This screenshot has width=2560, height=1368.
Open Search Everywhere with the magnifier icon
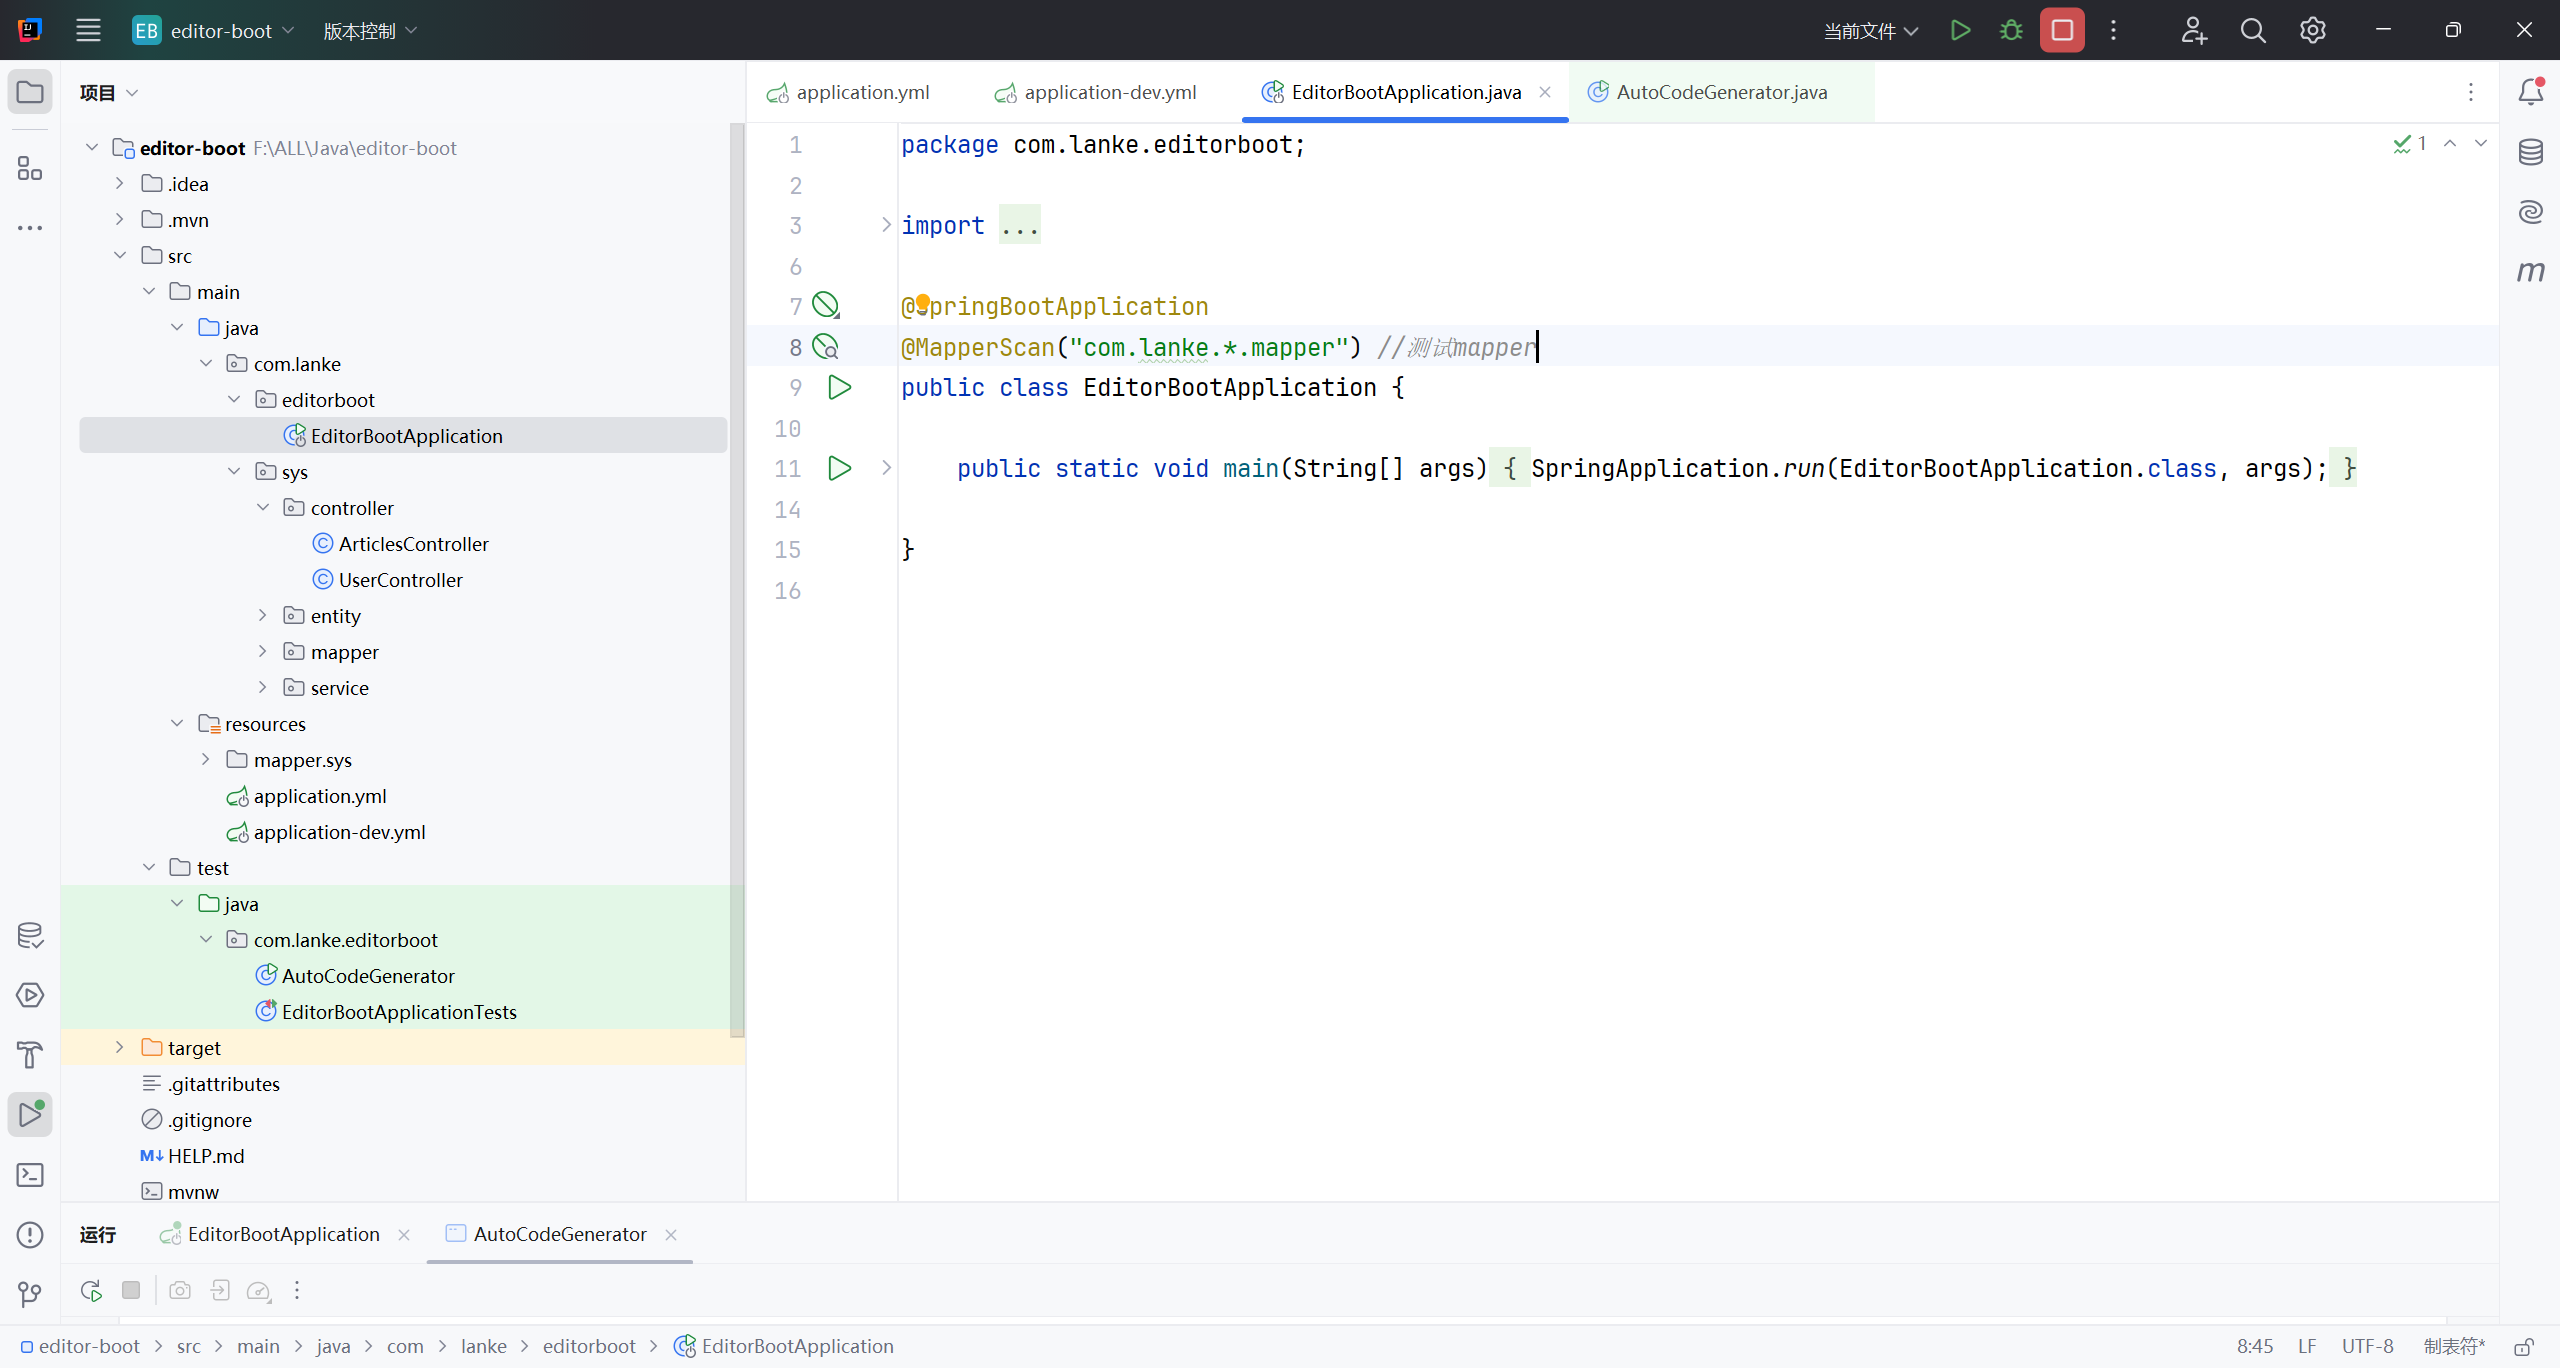tap(2253, 30)
